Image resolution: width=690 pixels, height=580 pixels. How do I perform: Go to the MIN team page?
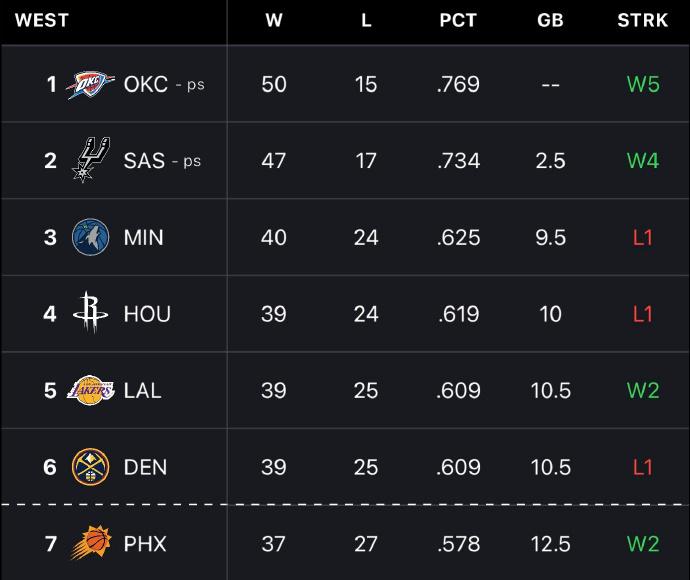pyautogui.click(x=143, y=238)
